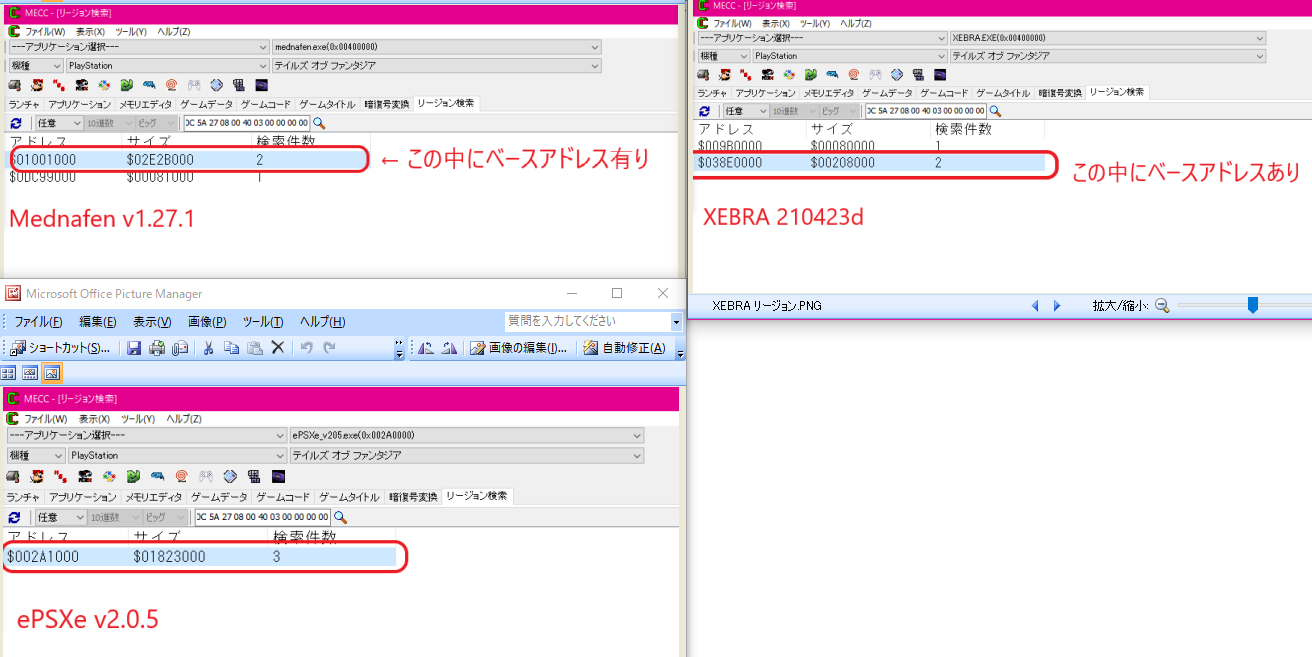Select row $038E0000 in XEBRA window

[x=870, y=162]
